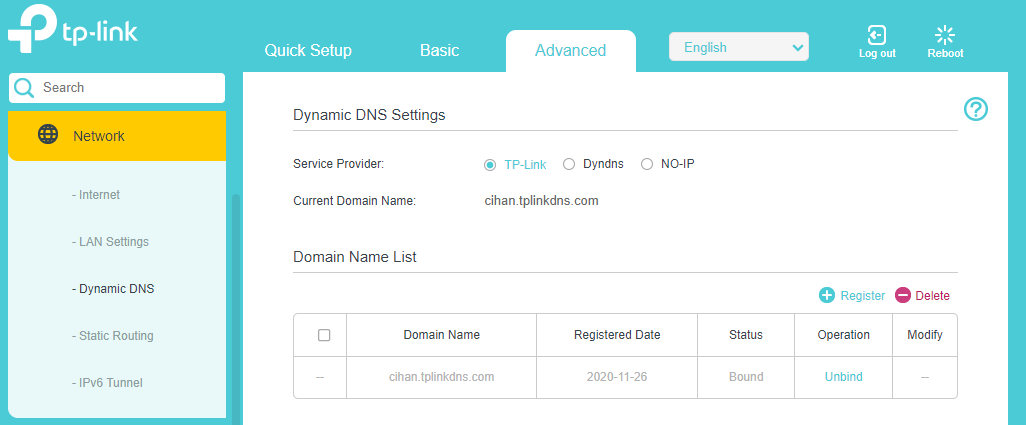The image size is (1026, 425).
Task: Switch to the Basic tab
Action: click(439, 50)
